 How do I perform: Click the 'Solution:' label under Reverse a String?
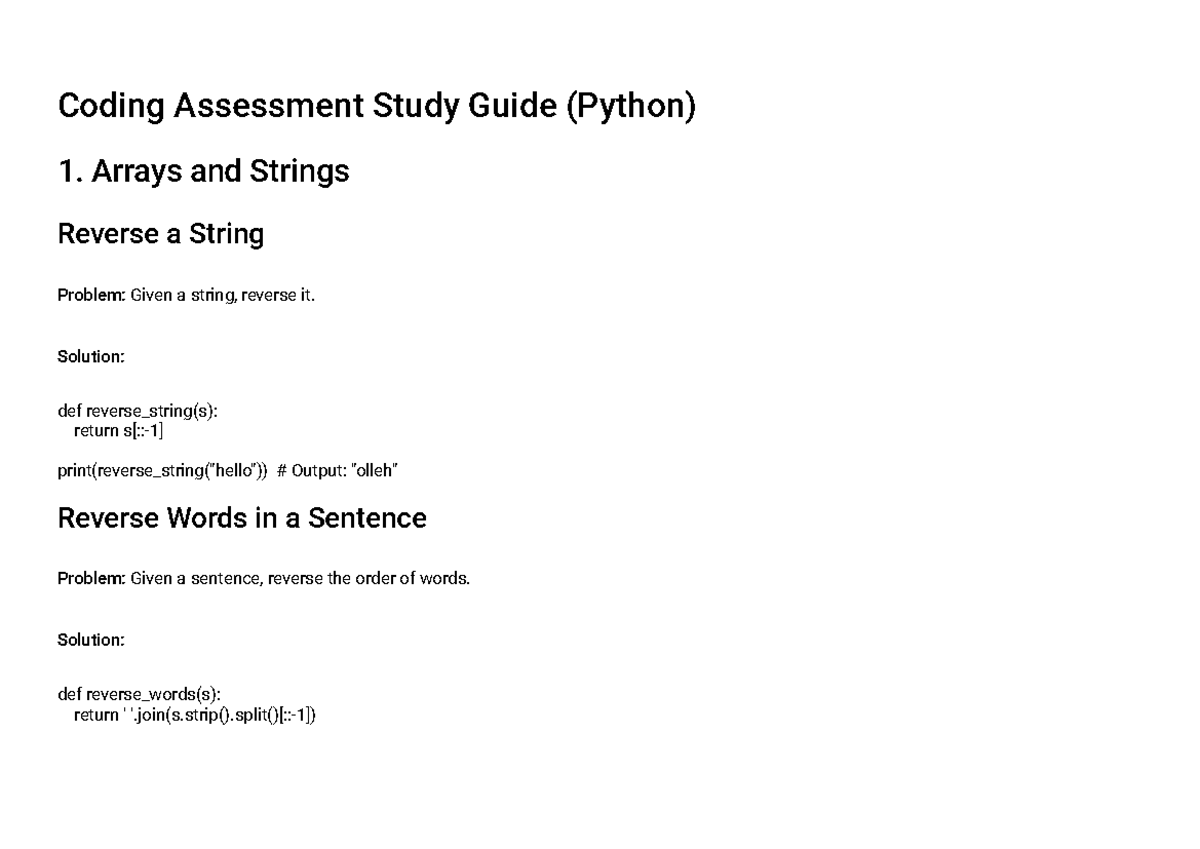coord(91,357)
